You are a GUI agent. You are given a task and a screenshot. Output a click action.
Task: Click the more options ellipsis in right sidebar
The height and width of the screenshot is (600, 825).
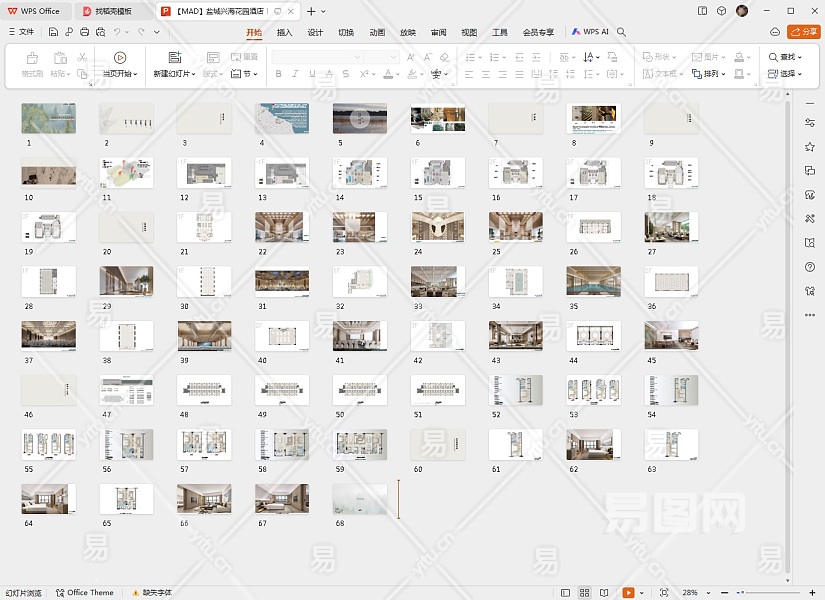point(809,315)
